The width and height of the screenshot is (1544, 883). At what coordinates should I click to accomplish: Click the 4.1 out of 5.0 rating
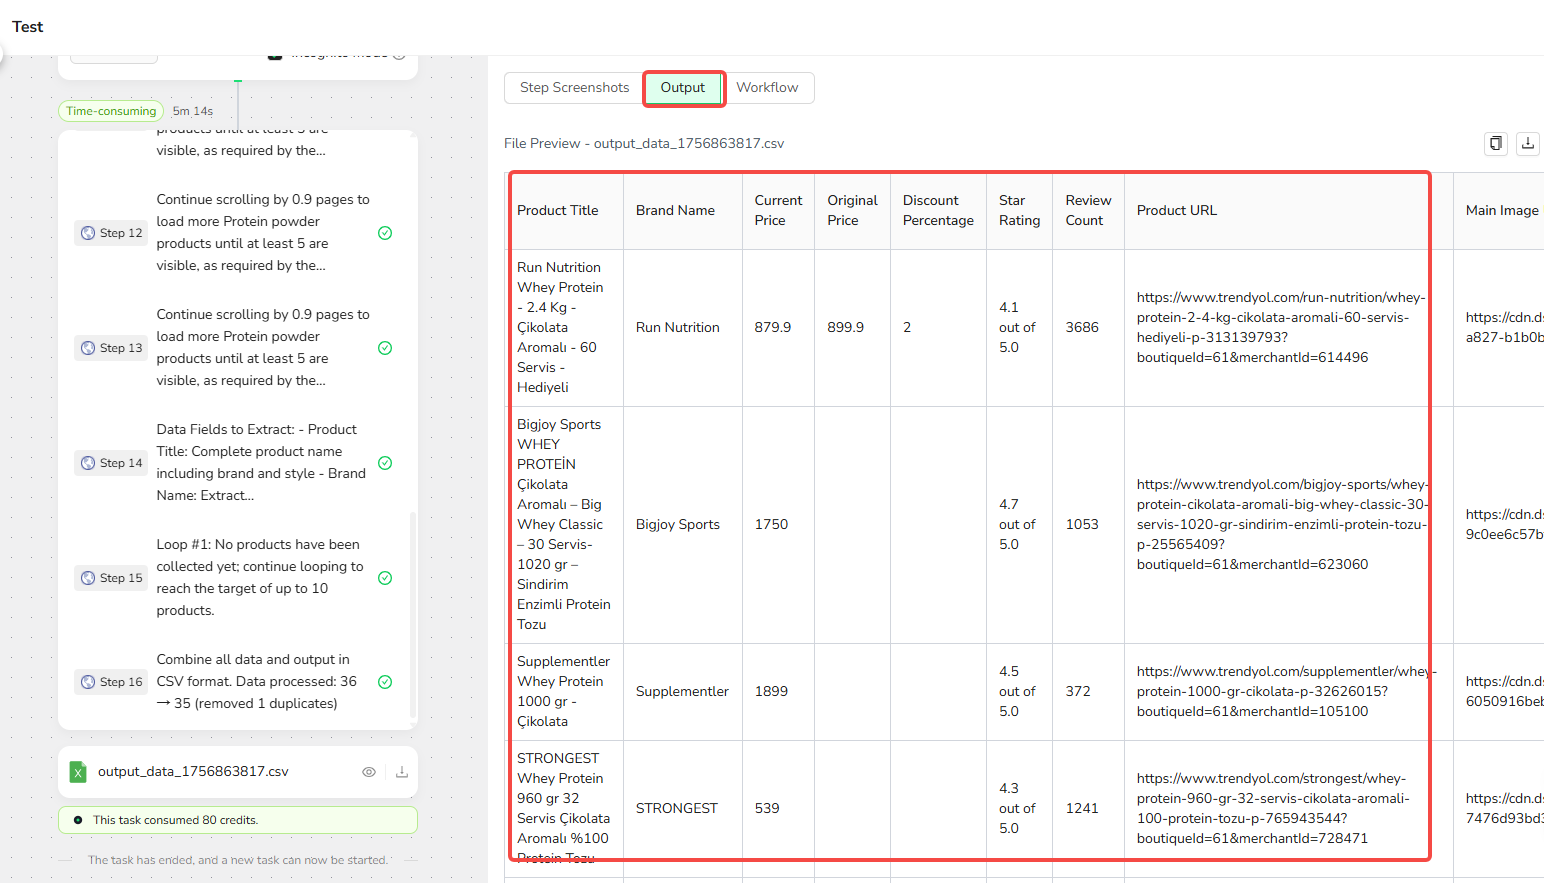pos(1020,328)
